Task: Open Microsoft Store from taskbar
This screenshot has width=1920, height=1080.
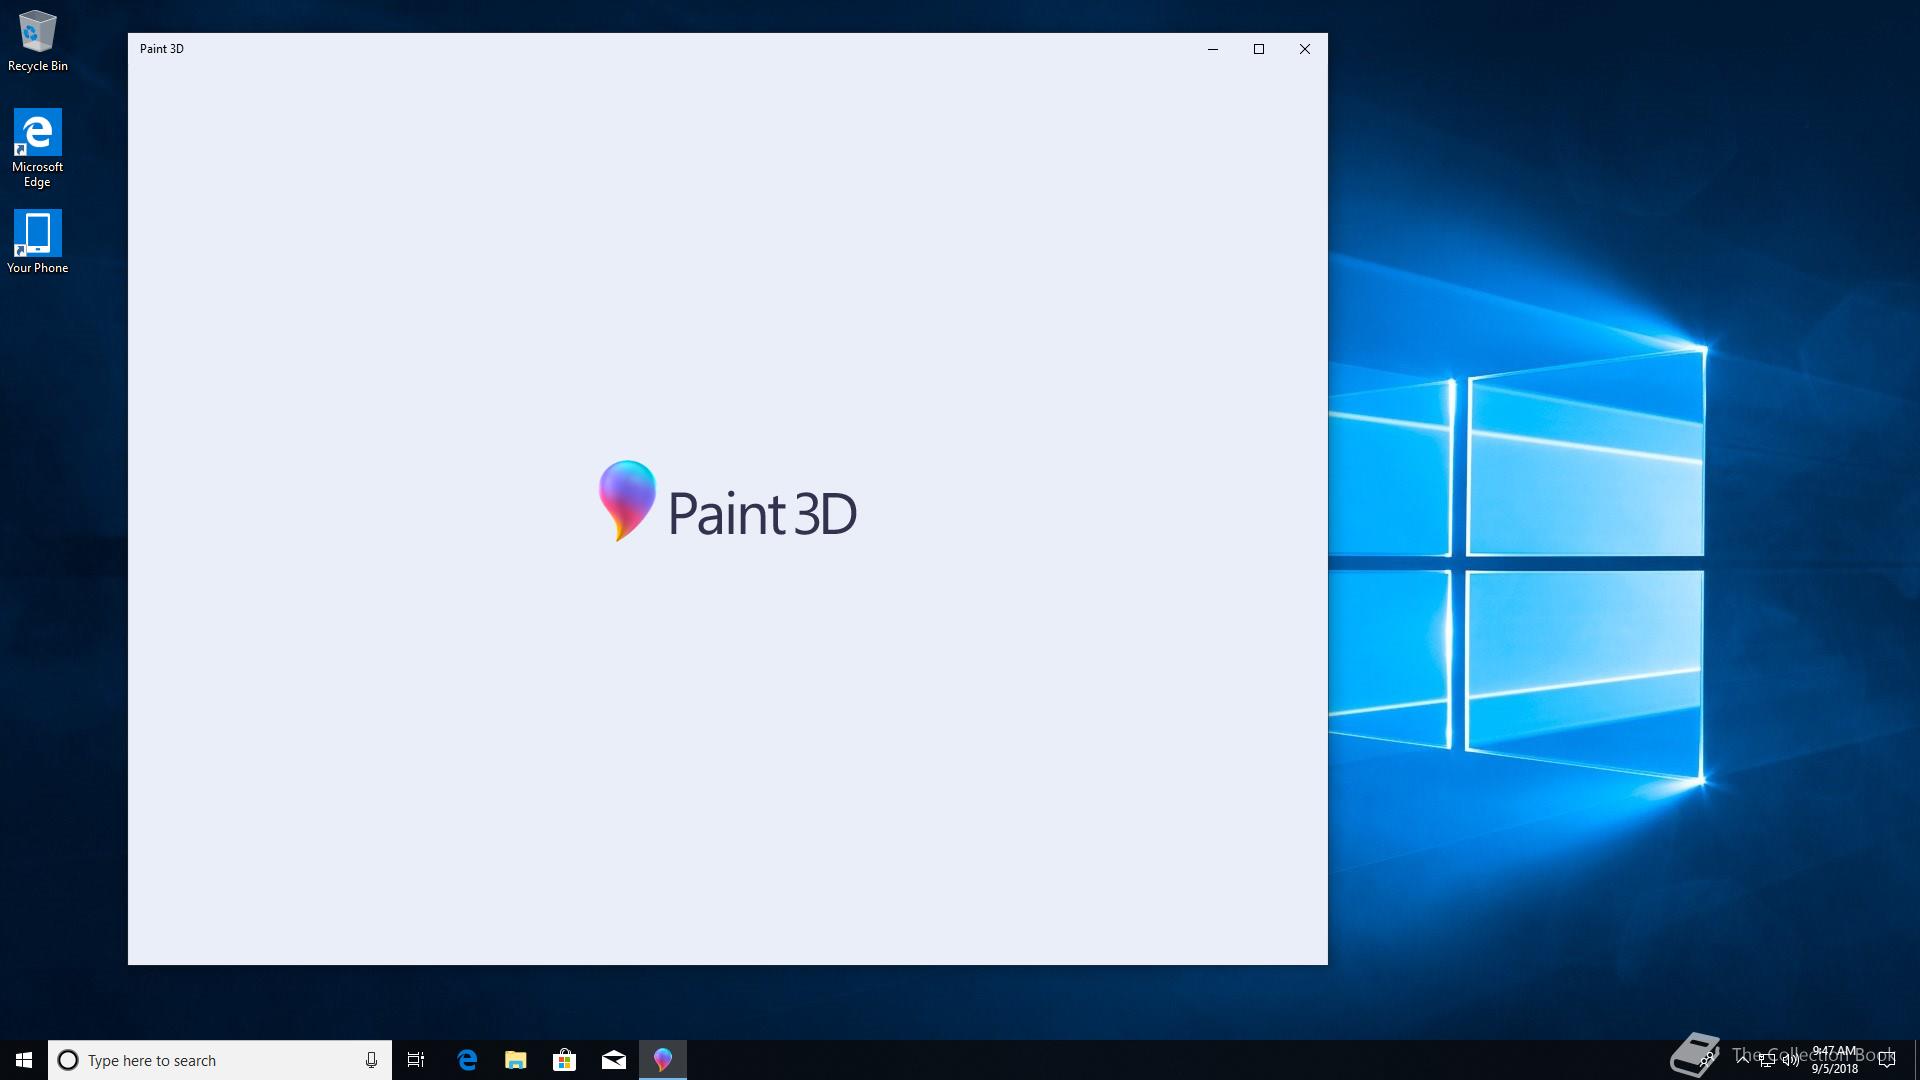Action: pyautogui.click(x=565, y=1060)
